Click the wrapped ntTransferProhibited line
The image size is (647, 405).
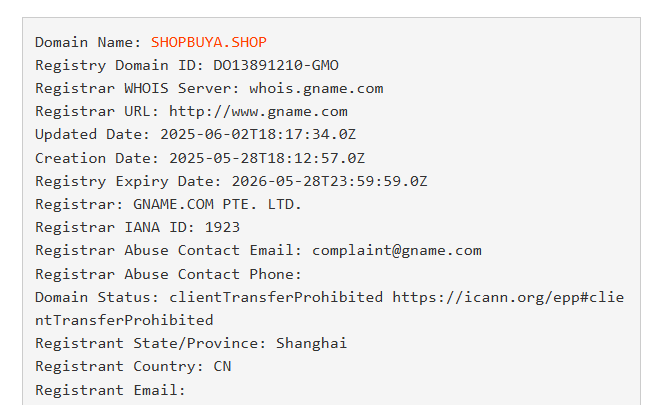124,320
